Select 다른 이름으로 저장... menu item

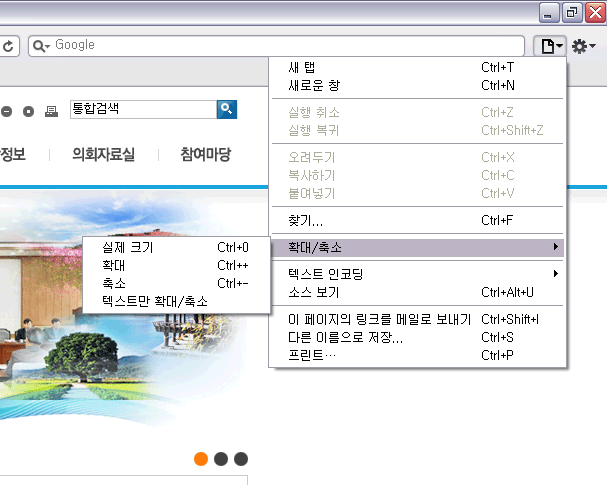point(418,338)
